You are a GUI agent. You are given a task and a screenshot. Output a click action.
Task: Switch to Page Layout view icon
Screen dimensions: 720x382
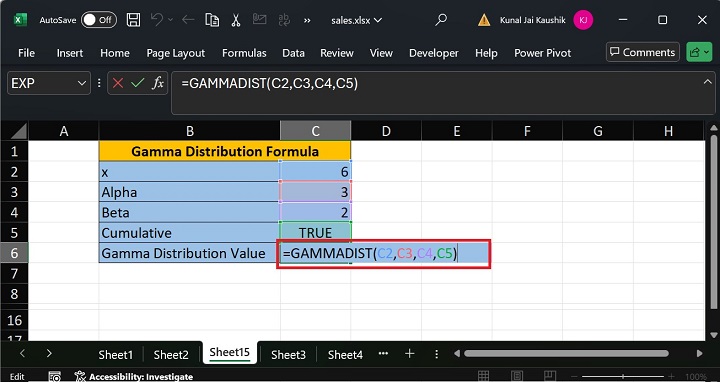[517, 376]
